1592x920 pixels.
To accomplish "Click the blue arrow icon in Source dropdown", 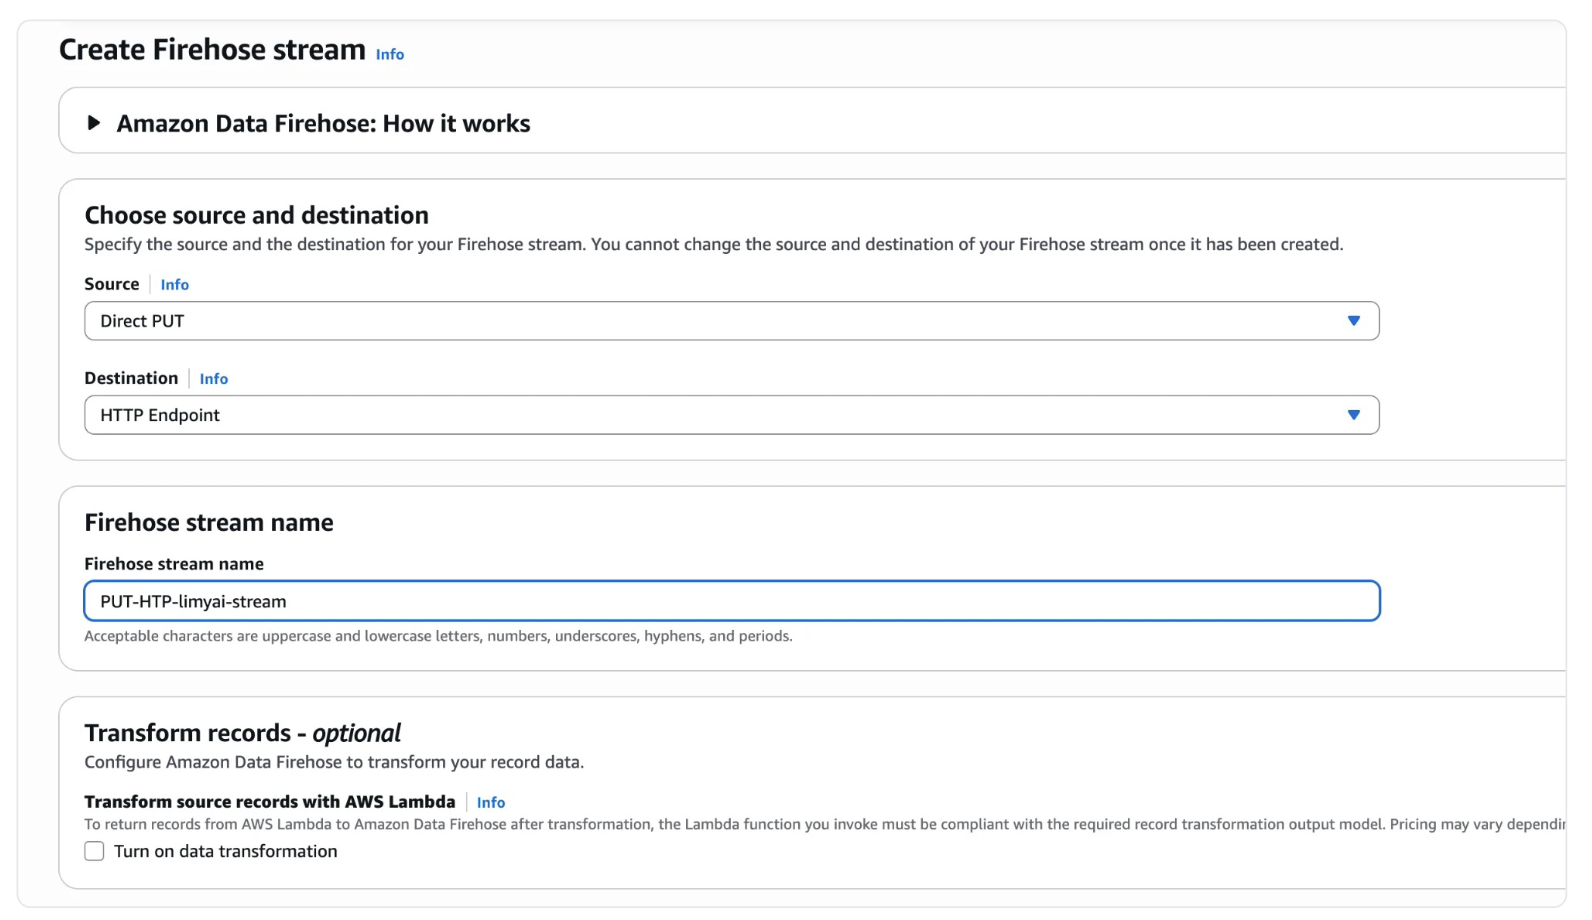I will 1353,321.
